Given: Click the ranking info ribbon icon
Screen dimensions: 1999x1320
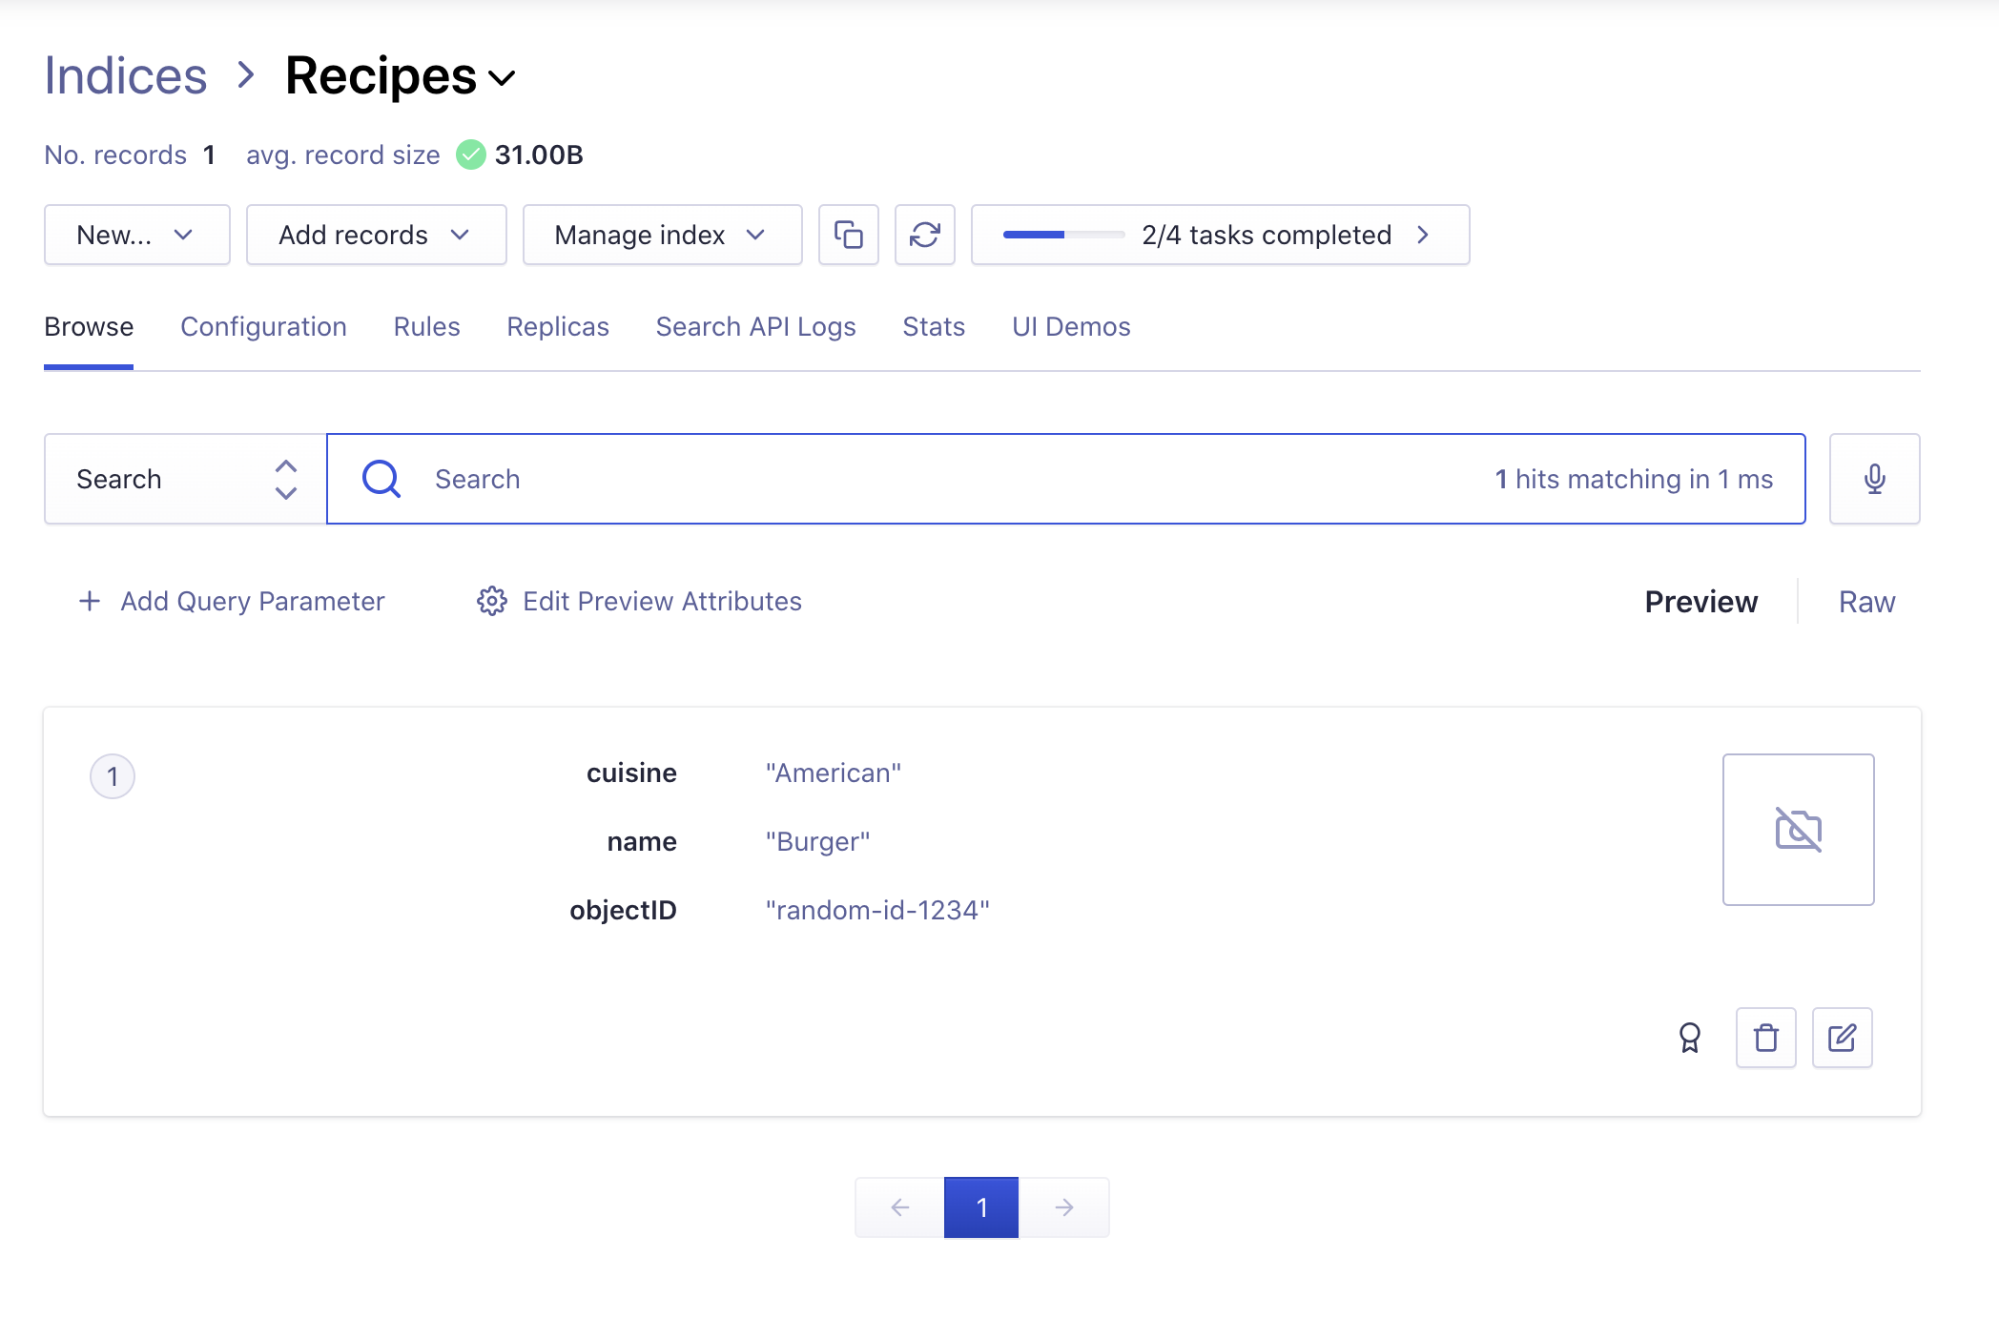Looking at the screenshot, I should click(x=1689, y=1038).
